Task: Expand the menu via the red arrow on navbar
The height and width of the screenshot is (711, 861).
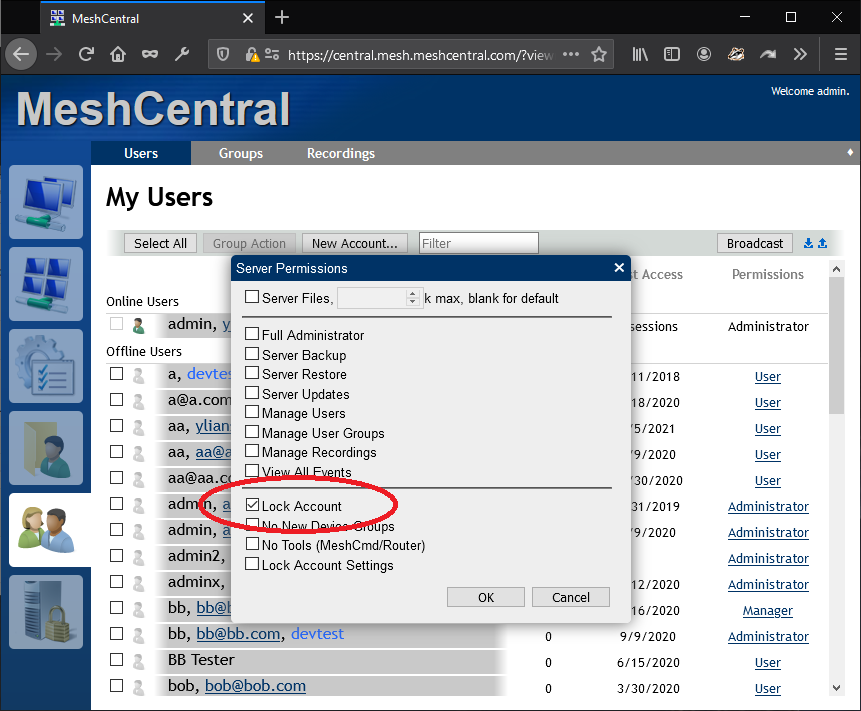Action: [x=849, y=153]
